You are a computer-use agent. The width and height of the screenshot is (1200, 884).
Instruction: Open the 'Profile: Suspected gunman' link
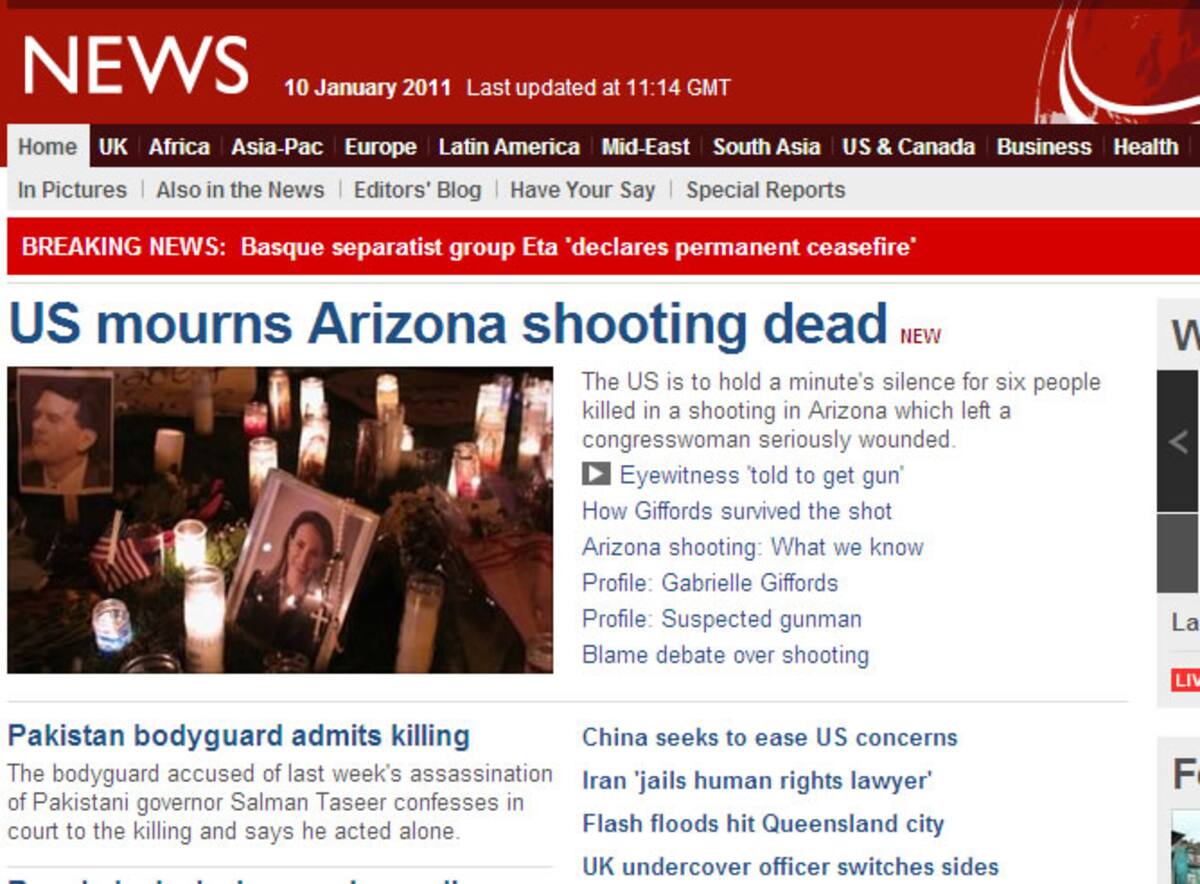[721, 619]
